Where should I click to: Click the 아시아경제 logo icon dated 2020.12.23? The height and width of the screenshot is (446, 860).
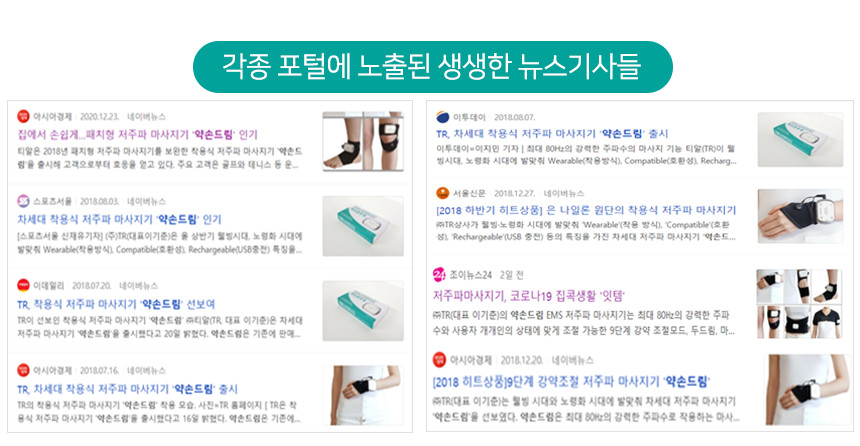pyautogui.click(x=23, y=116)
